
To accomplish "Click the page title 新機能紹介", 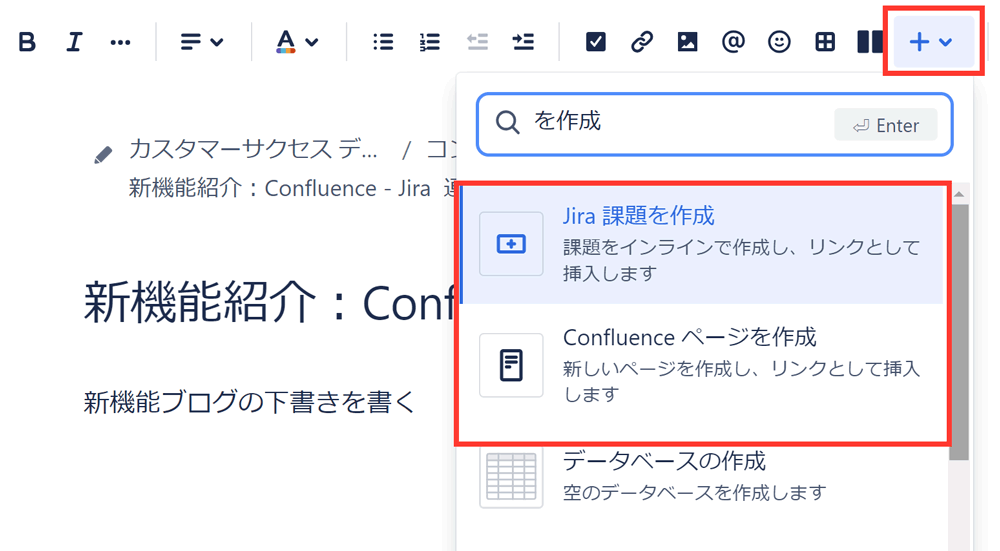I will point(270,302).
